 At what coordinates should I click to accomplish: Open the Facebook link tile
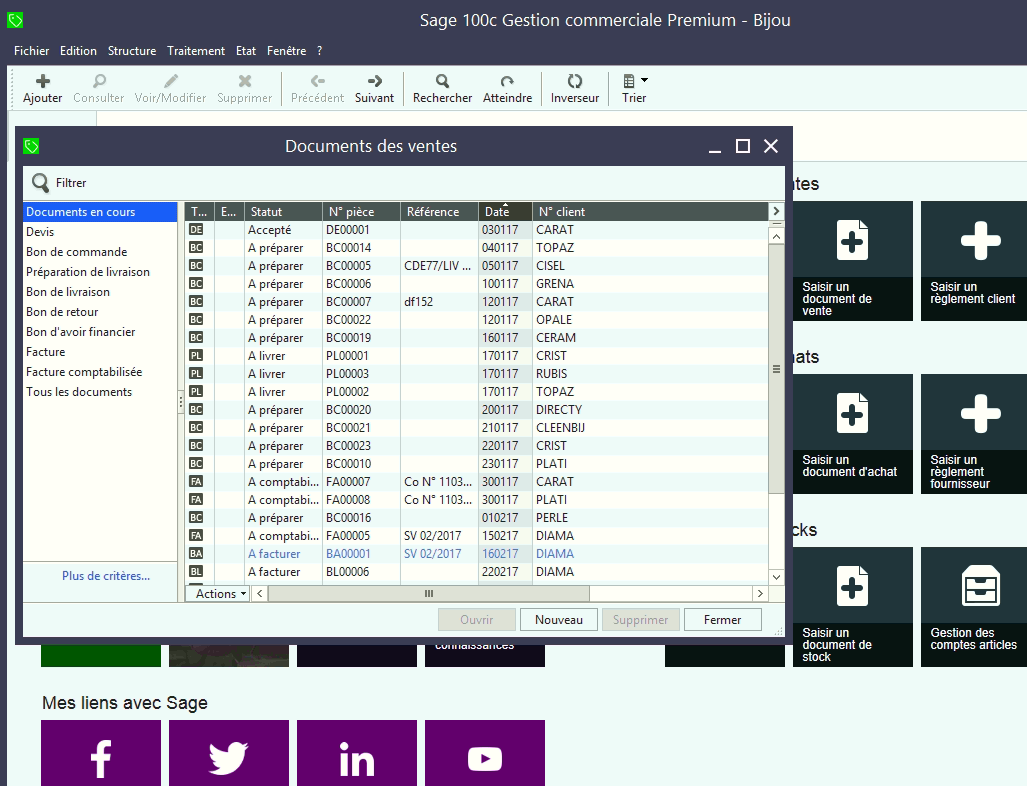(x=101, y=753)
